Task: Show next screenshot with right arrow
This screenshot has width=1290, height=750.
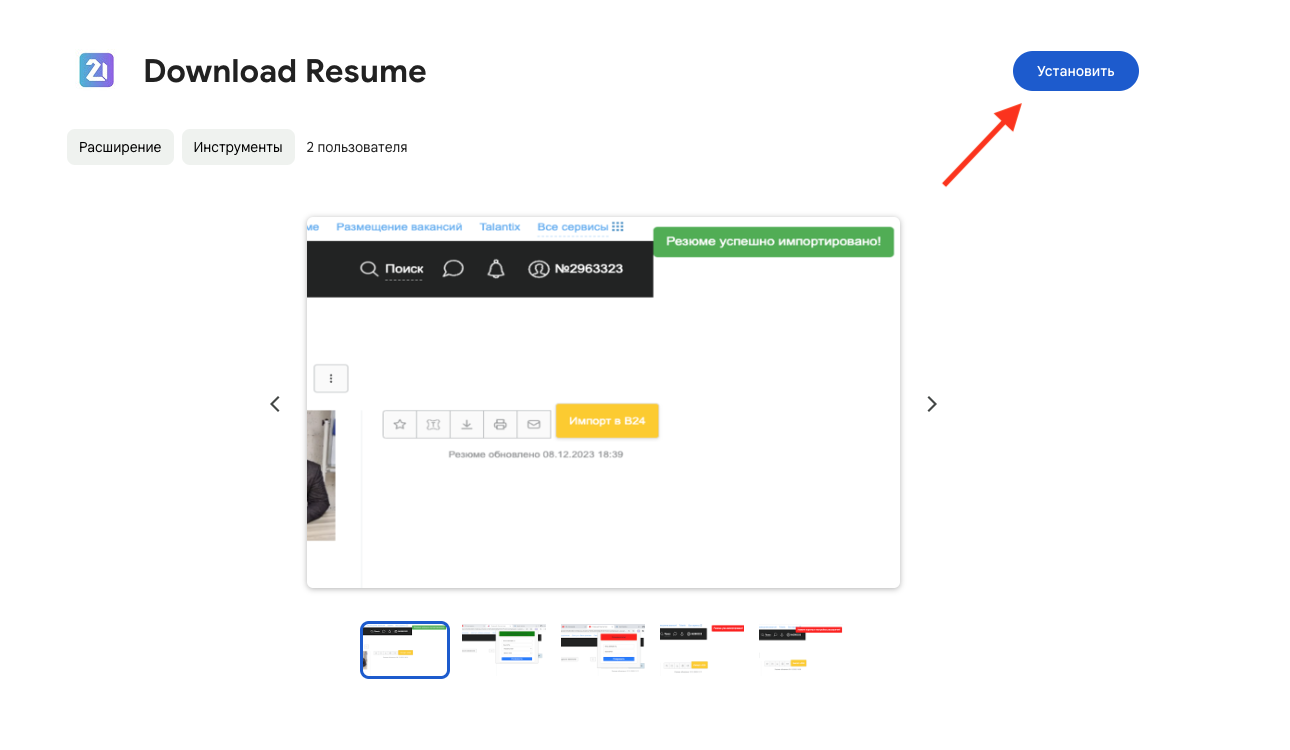Action: click(932, 404)
